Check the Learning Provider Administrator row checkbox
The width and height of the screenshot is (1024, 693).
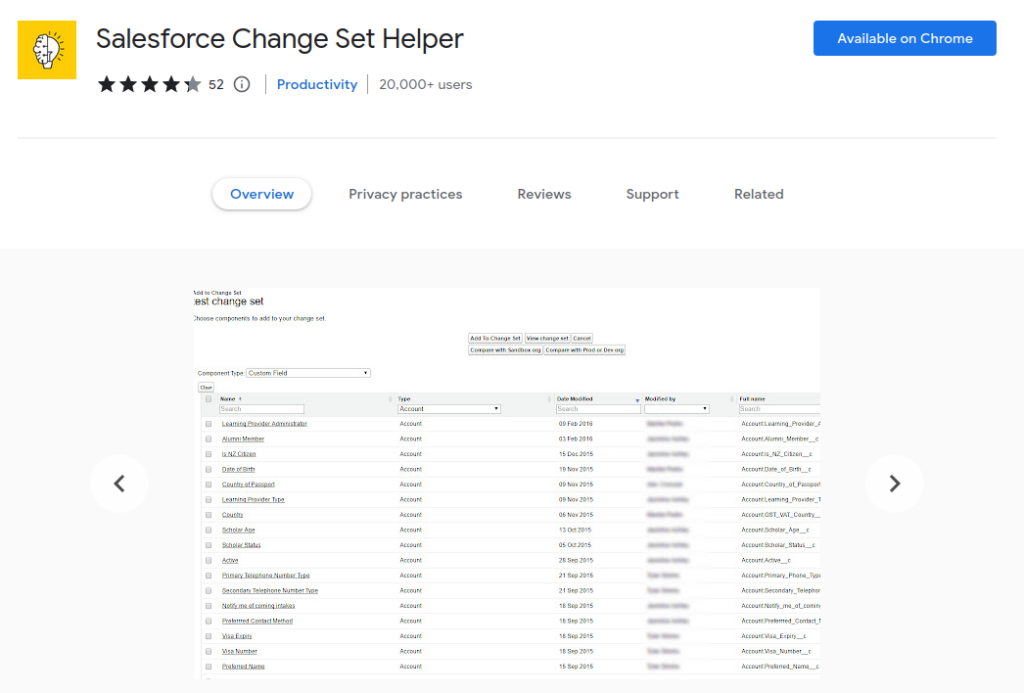click(x=208, y=423)
